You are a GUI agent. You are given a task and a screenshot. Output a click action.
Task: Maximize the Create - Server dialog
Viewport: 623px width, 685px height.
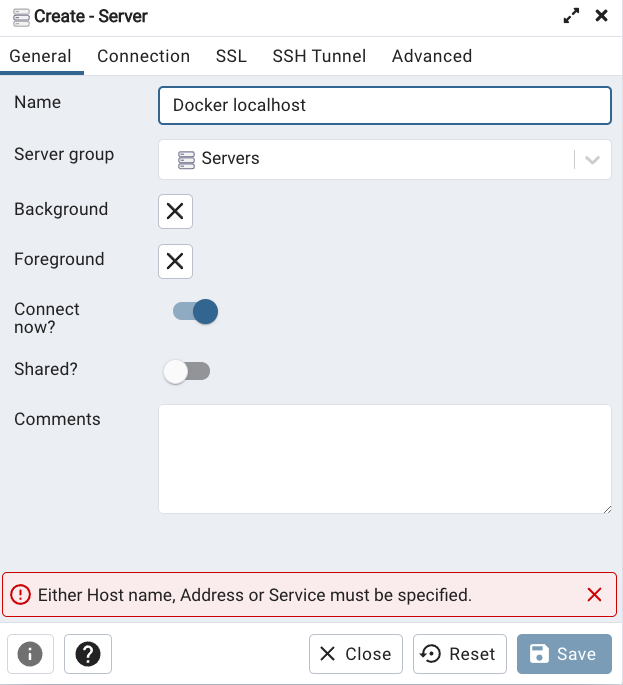pos(571,16)
